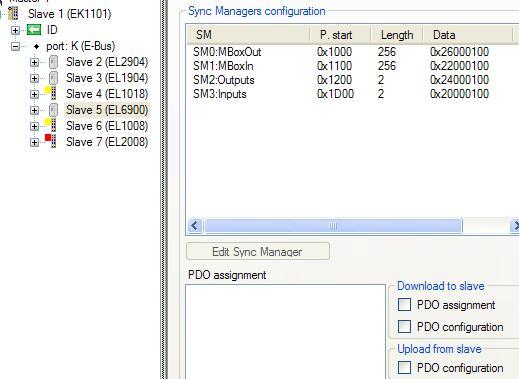
Task: Click the 0x1000 start address cell
Action: coord(334,52)
